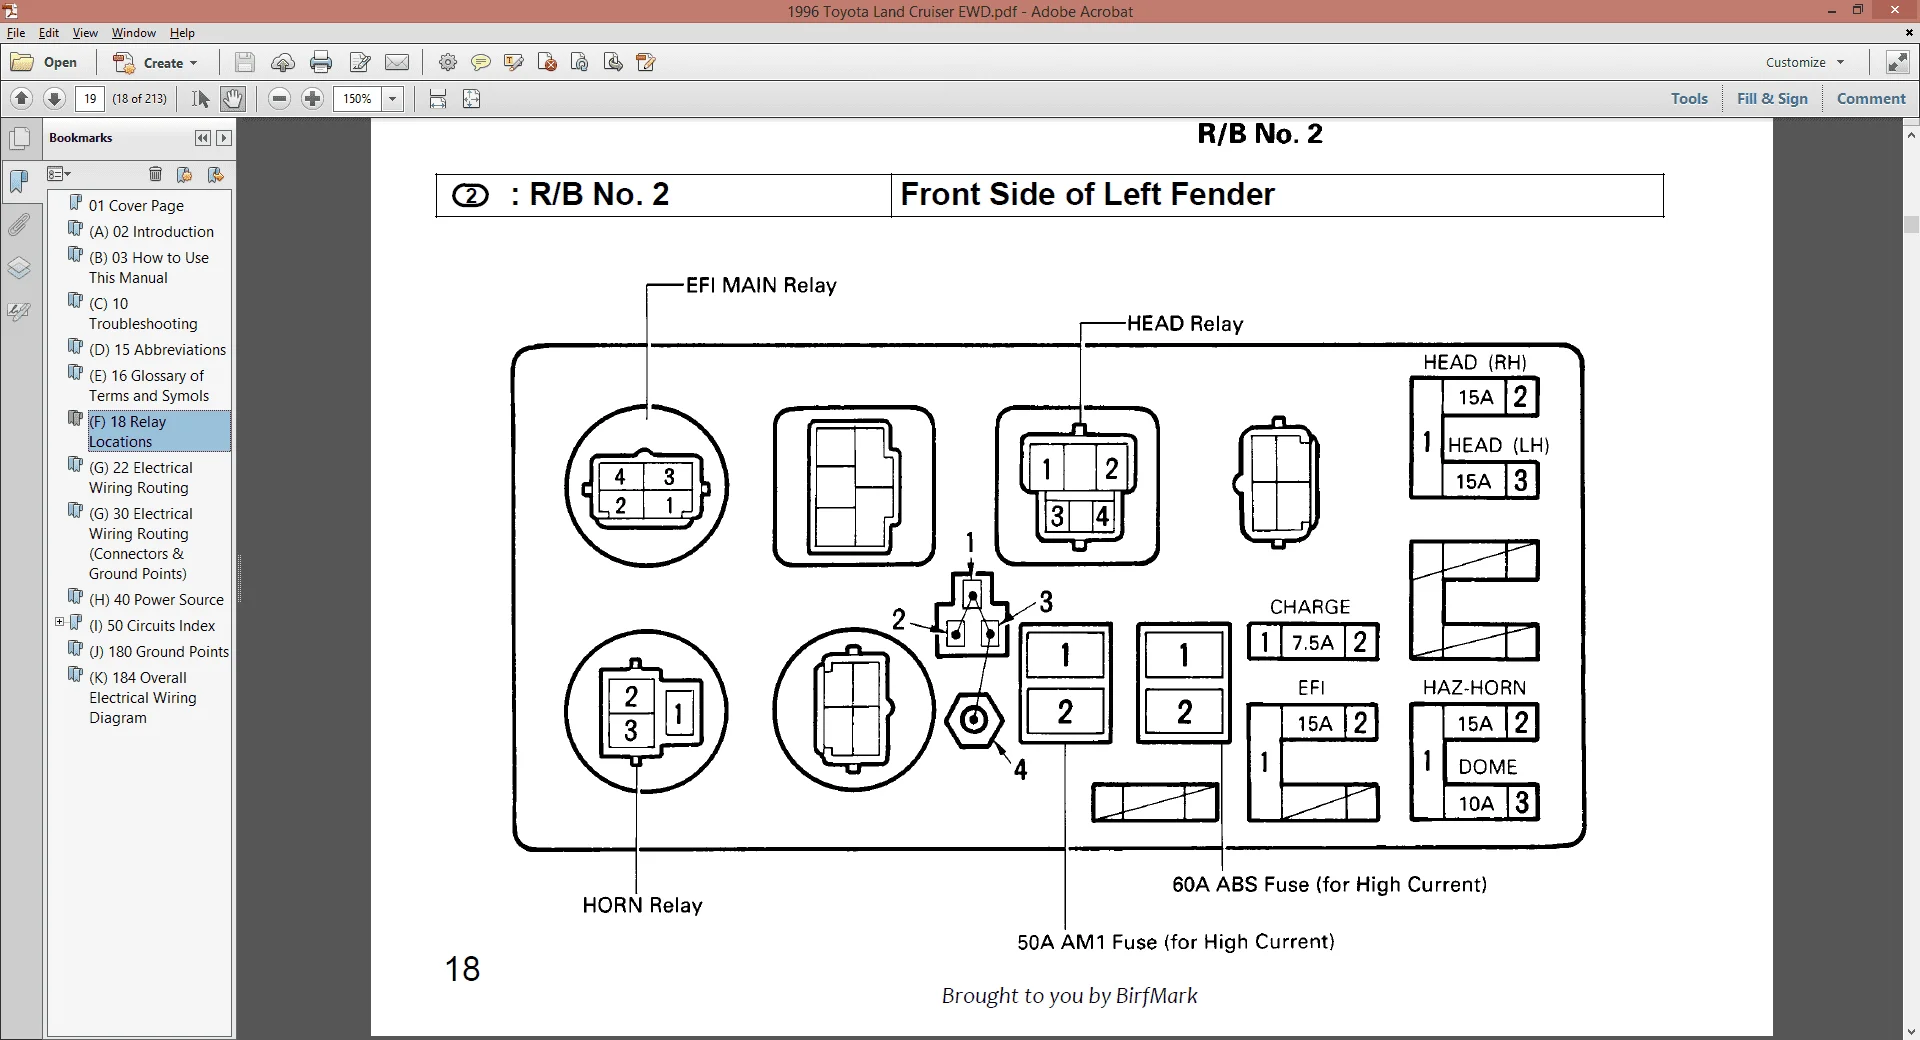Show the Page Thumbnails panel
Screen dimensions: 1920x1040
click(x=19, y=138)
